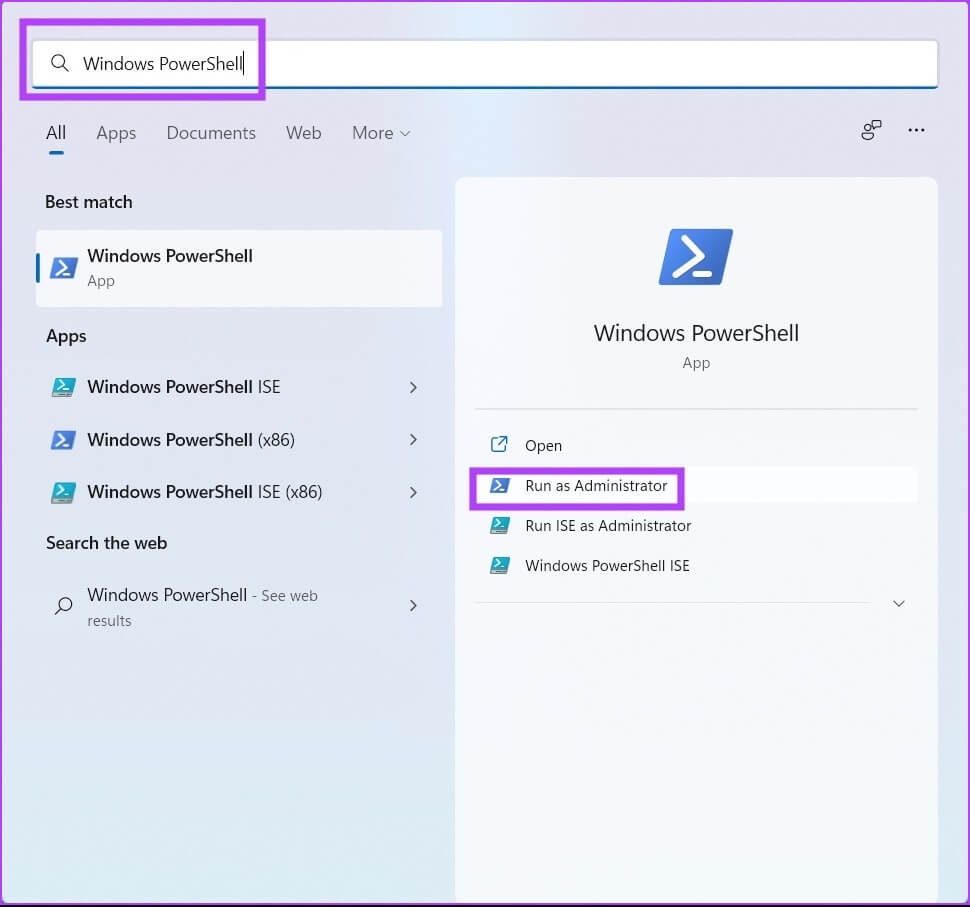
Task: Click the web search magnifier icon
Action: pos(63,605)
